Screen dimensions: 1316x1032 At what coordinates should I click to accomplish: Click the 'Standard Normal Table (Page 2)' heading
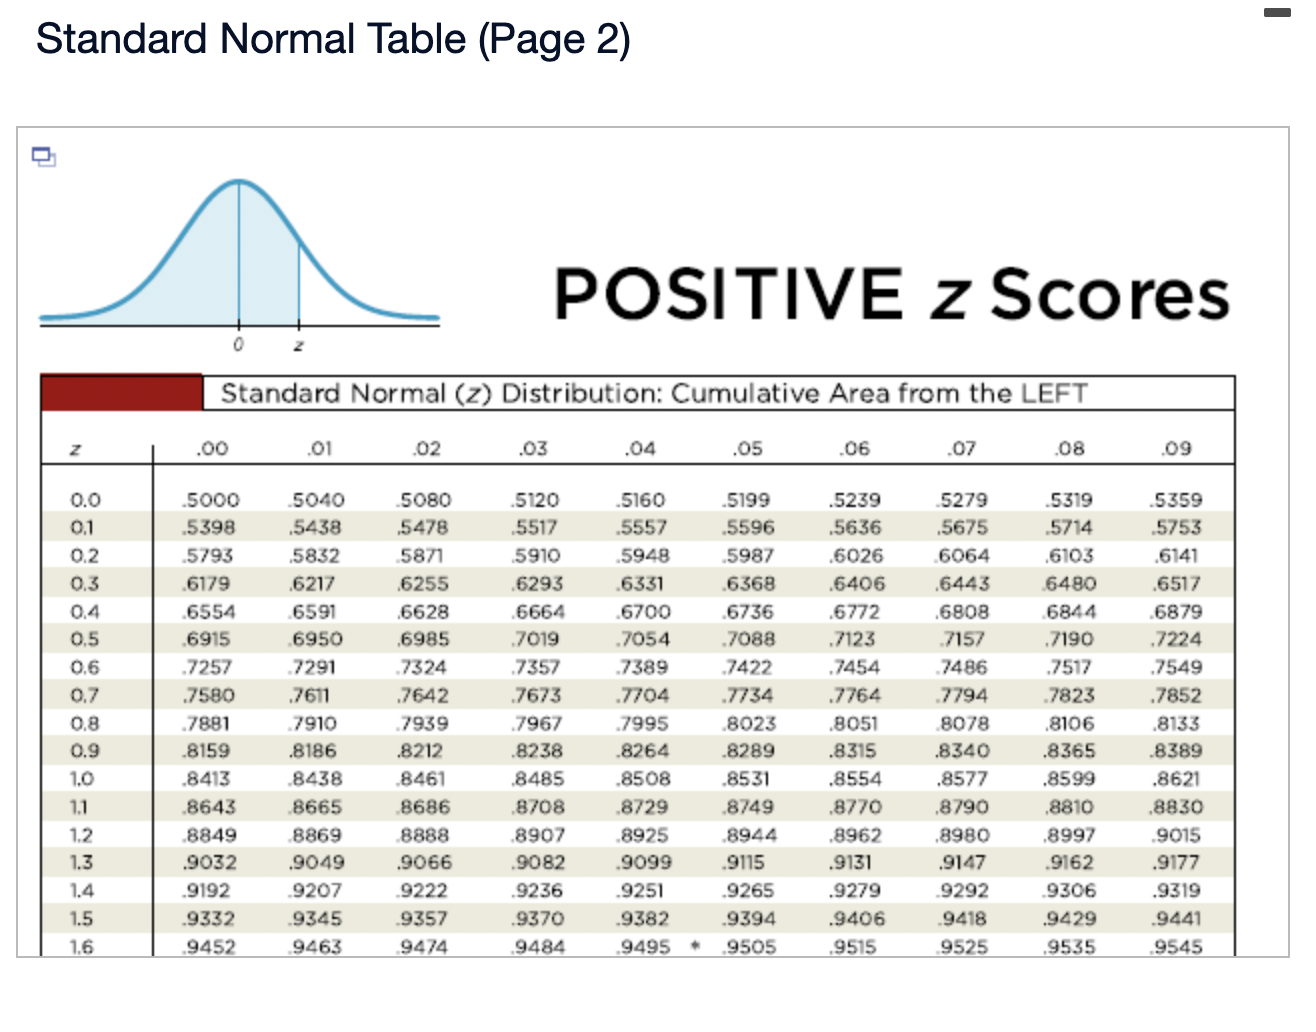(x=333, y=39)
